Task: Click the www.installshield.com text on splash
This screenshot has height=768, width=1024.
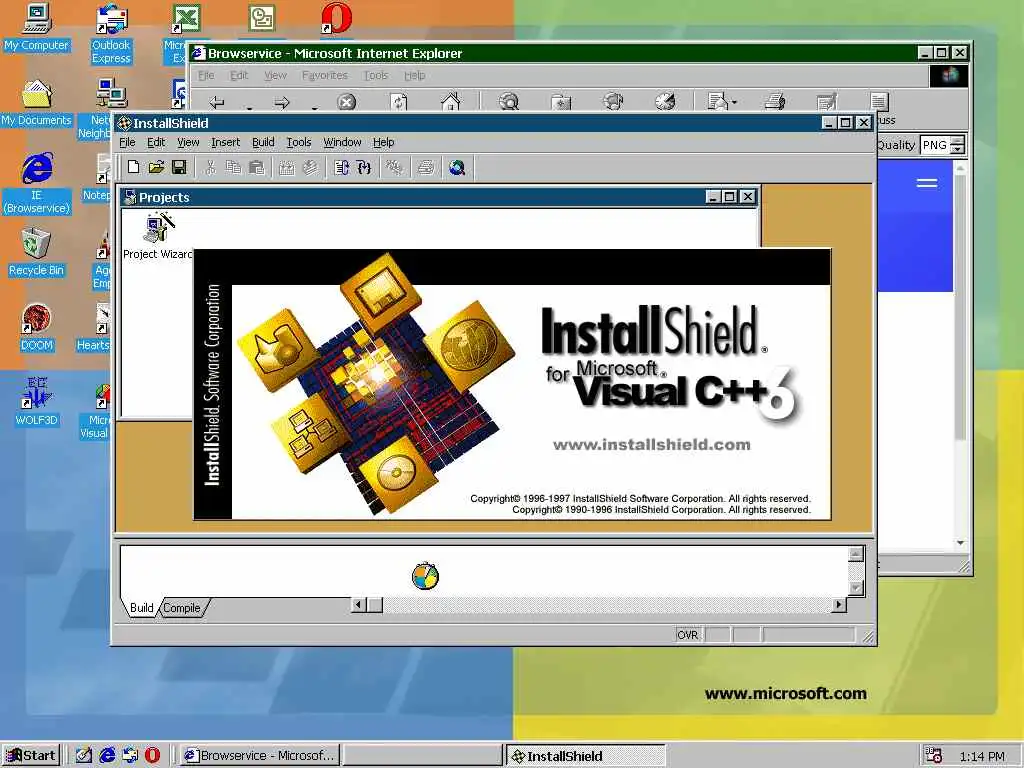Action: [652, 445]
